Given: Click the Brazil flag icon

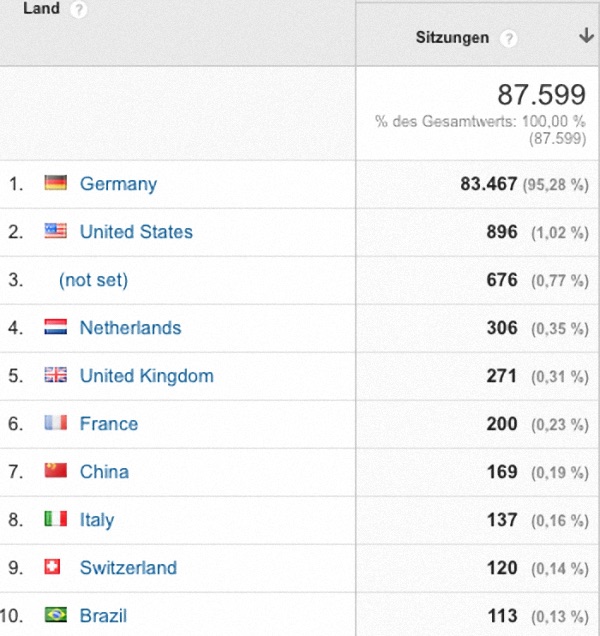Looking at the screenshot, I should [x=56, y=615].
